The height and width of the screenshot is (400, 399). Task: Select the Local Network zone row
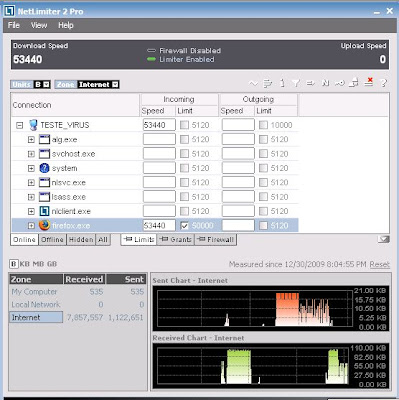(x=78, y=304)
